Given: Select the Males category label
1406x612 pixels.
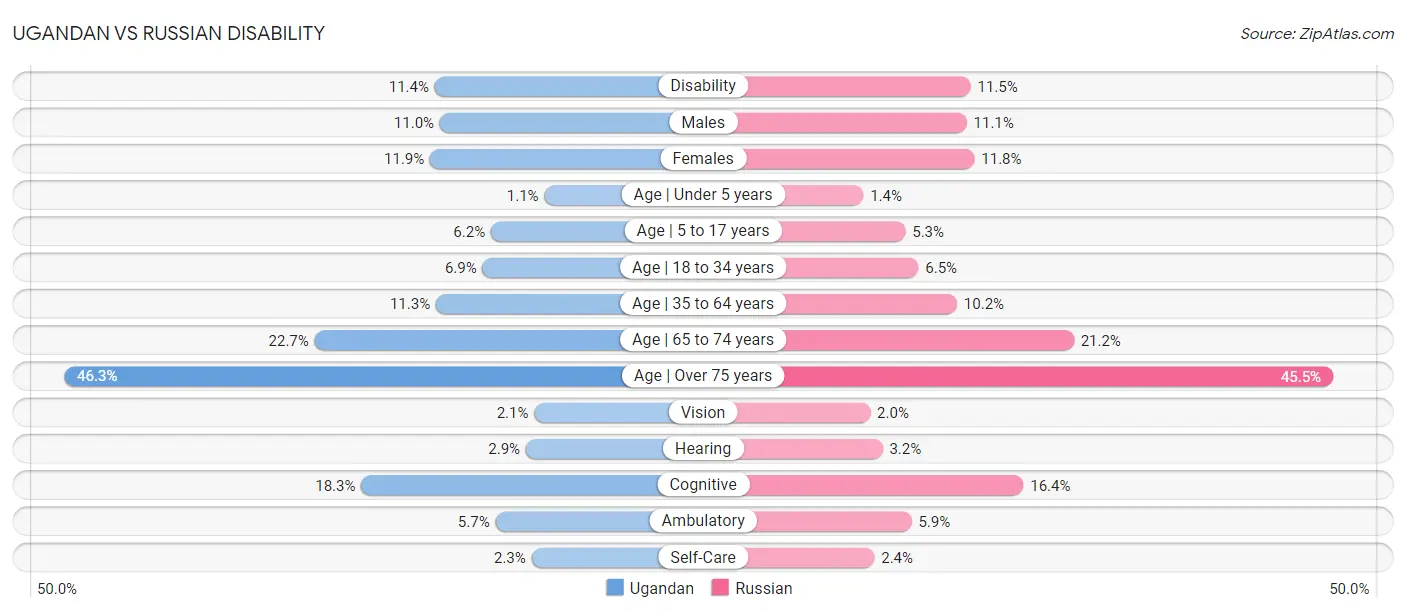Looking at the screenshot, I should pyautogui.click(x=703, y=122).
